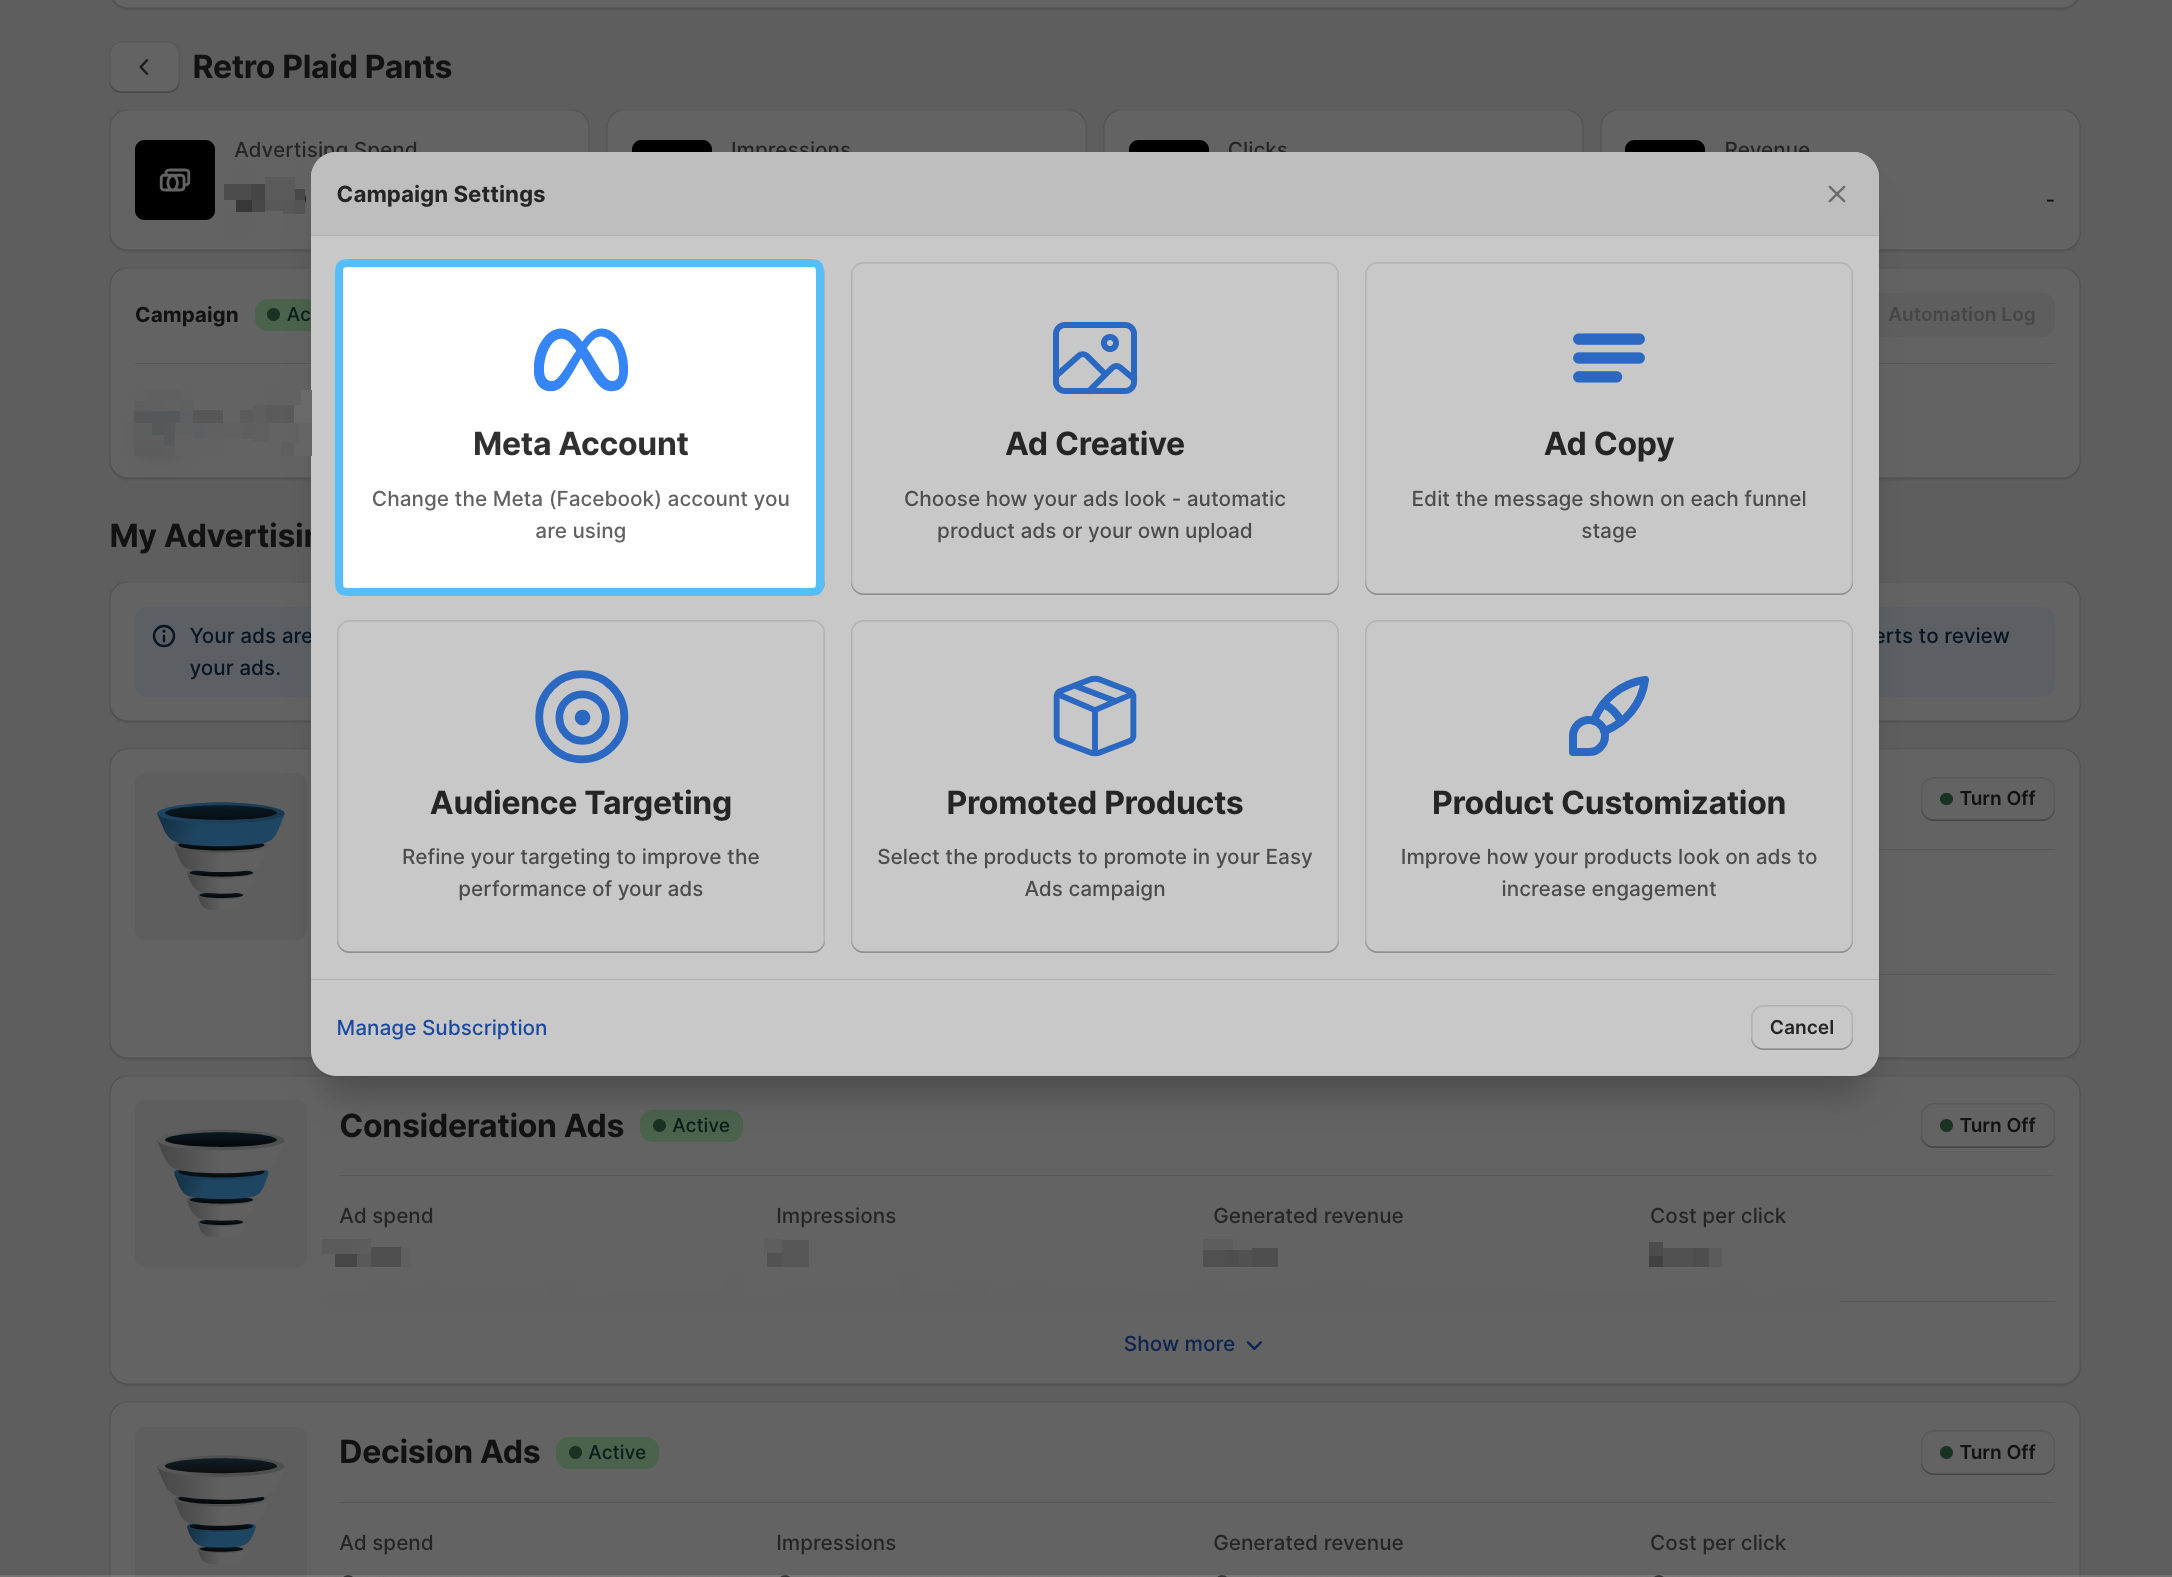The image size is (2172, 1577).
Task: Click the Consideration Ads funnel thumbnail
Action: 221,1183
